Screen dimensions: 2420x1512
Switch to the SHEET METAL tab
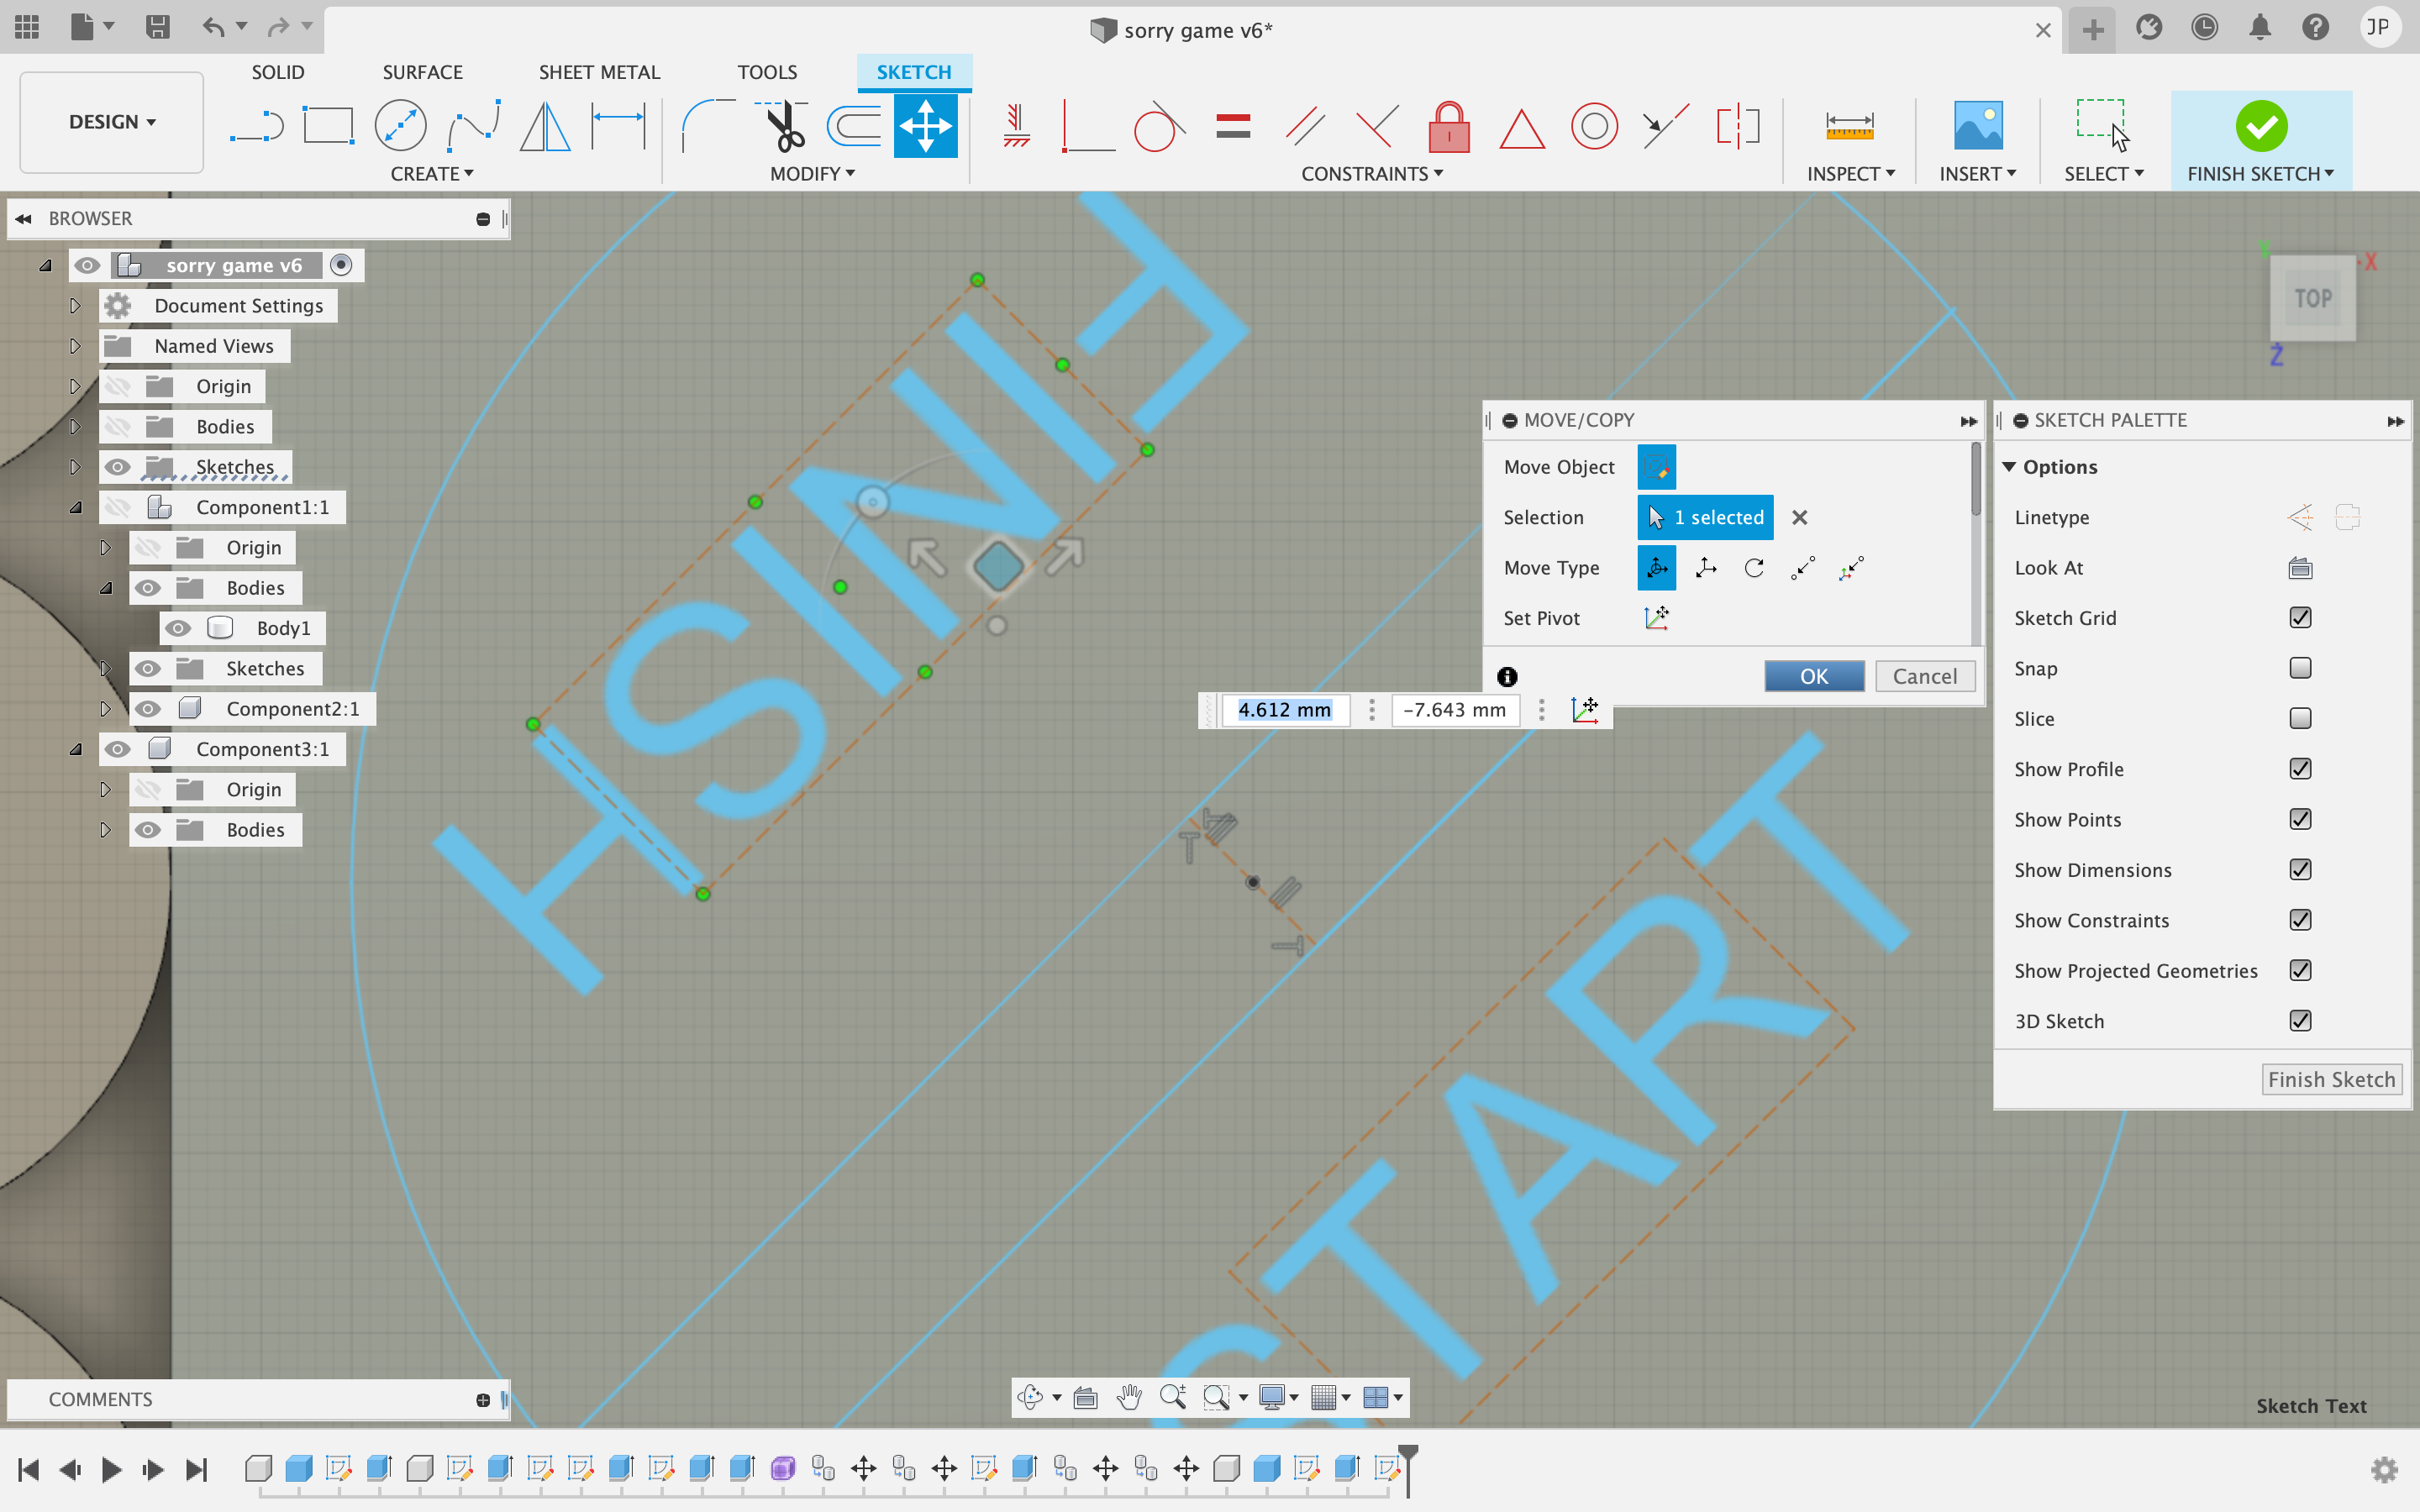[599, 72]
